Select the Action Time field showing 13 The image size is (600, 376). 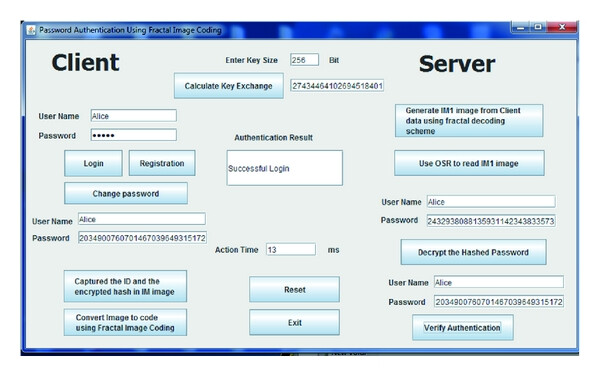291,250
